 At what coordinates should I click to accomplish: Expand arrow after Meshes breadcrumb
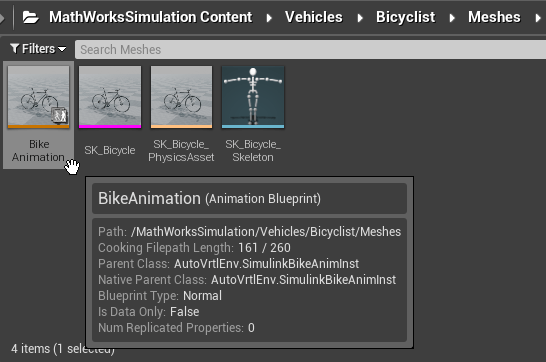point(538,18)
